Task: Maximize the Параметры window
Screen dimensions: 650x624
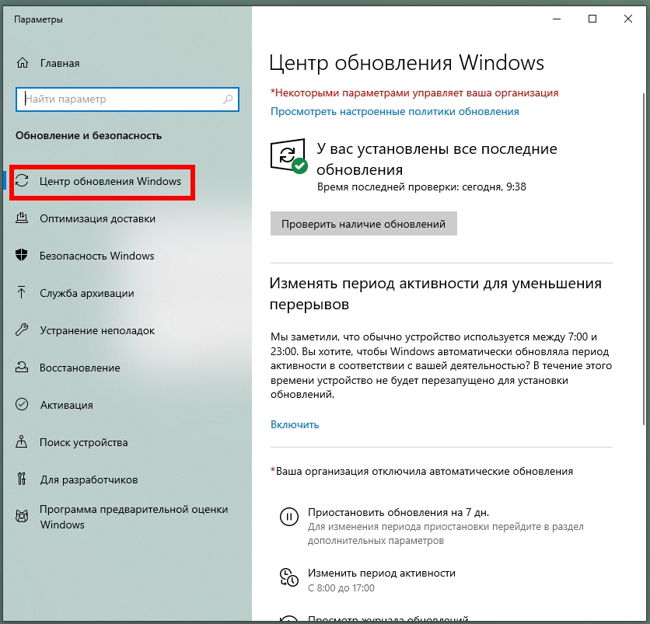Action: (x=592, y=19)
